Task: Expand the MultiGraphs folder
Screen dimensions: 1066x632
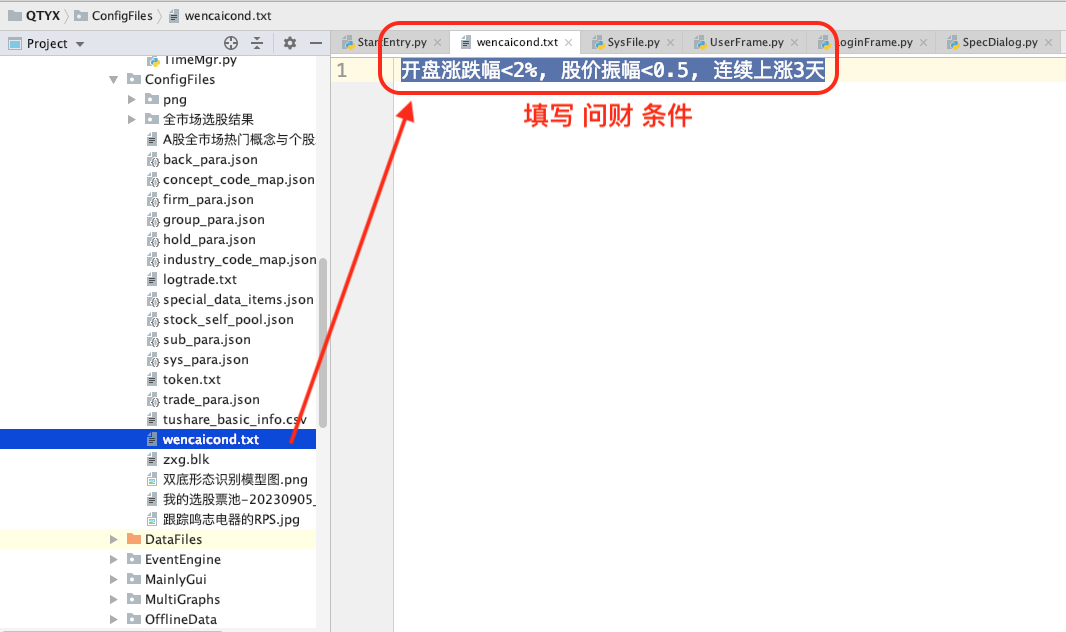Action: tap(114, 599)
